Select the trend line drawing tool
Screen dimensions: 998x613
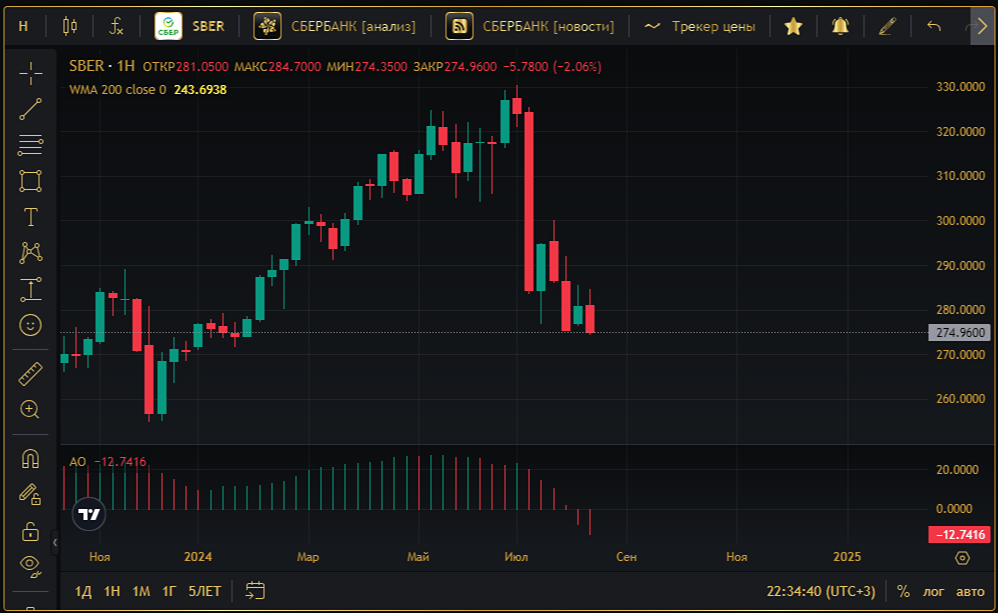click(31, 109)
